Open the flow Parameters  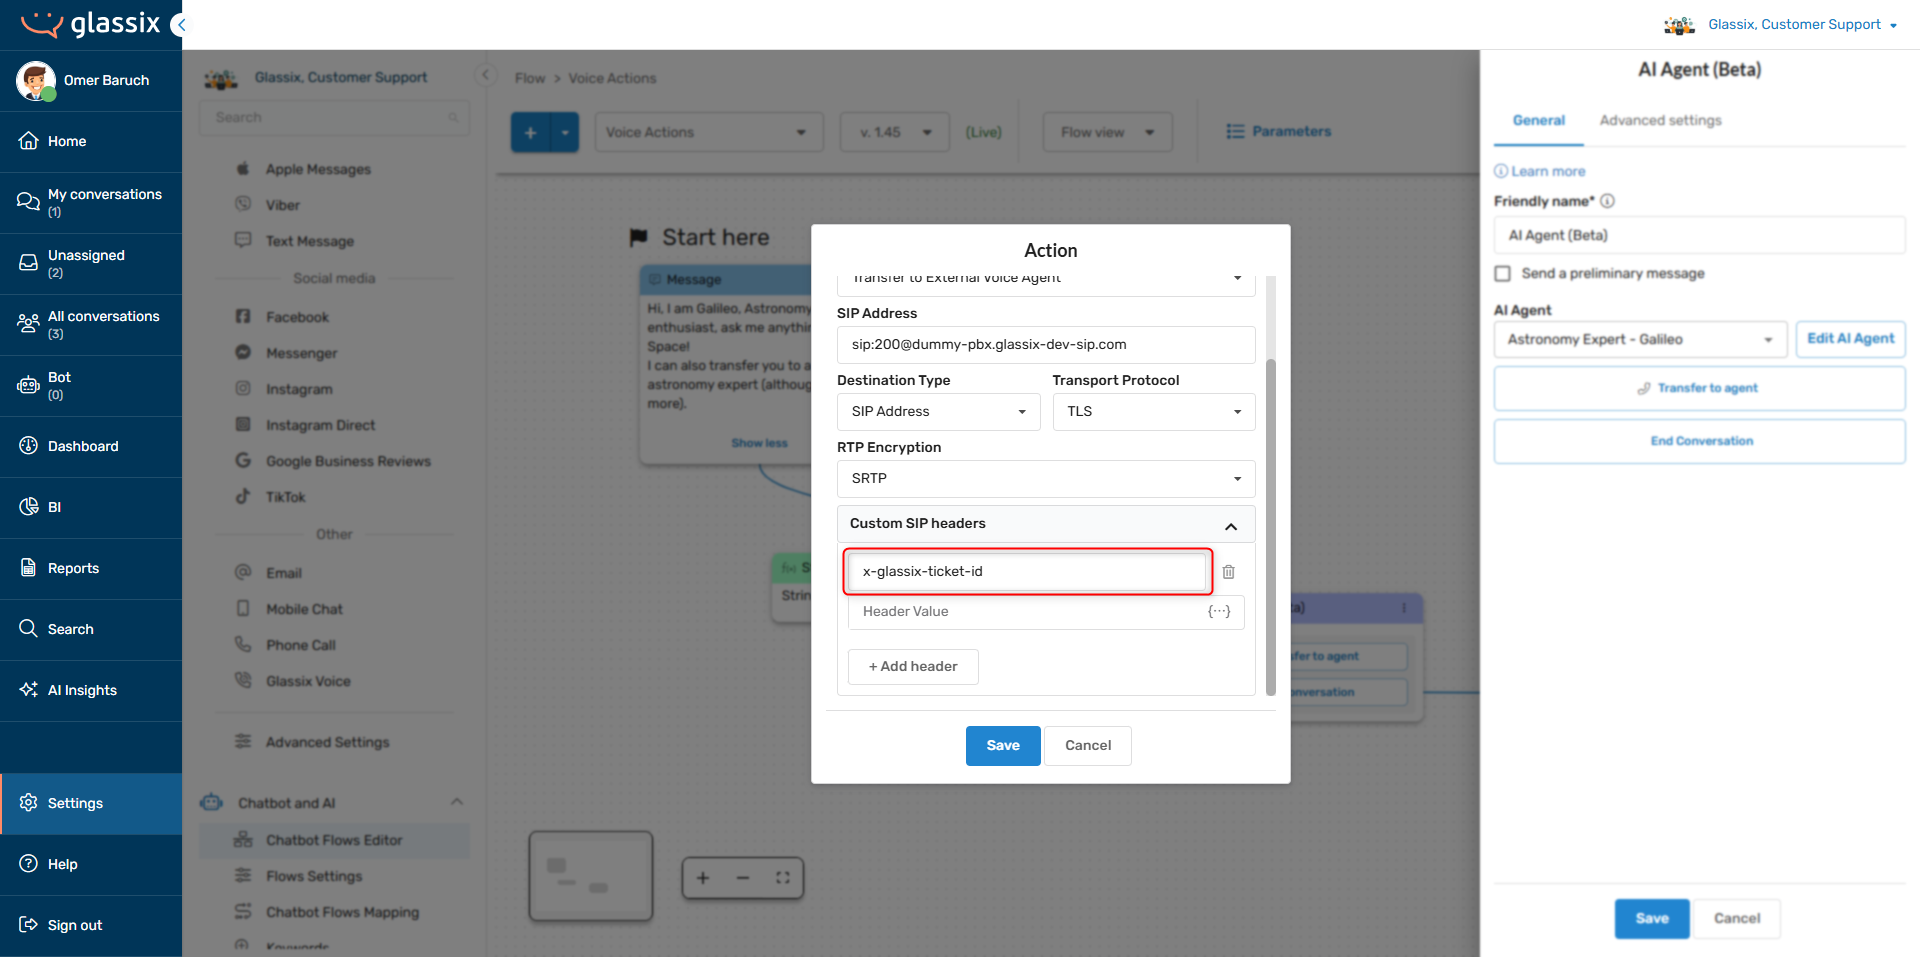(1278, 132)
